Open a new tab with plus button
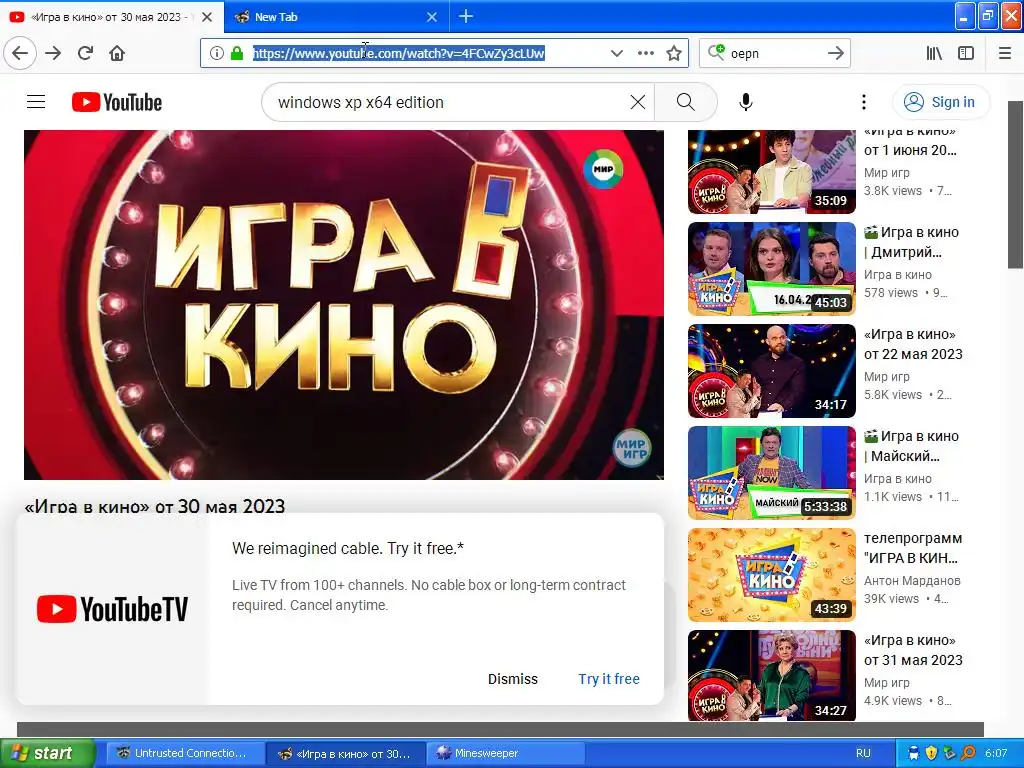Screen dimensions: 1024x768 (x=466, y=16)
